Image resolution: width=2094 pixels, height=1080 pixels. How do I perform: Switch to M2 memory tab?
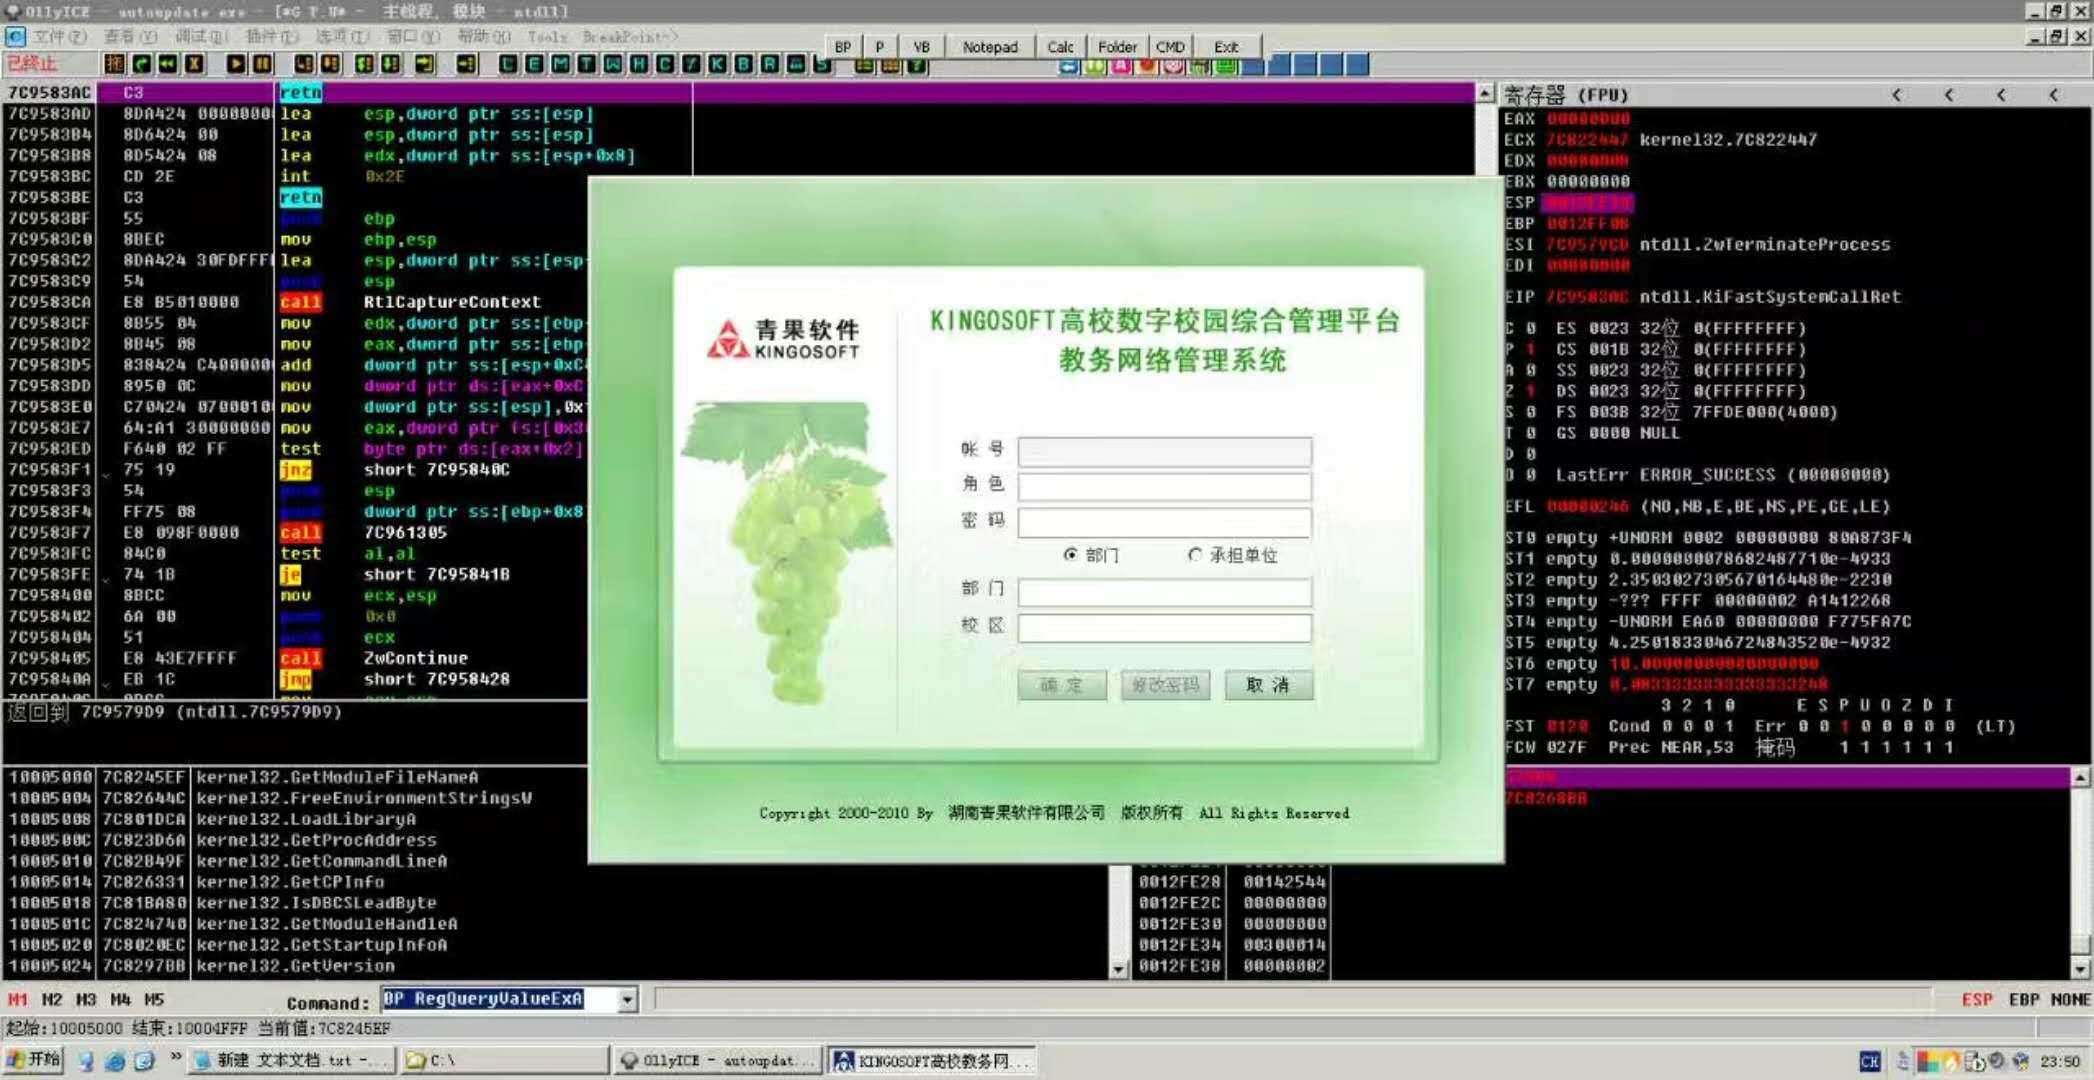pyautogui.click(x=52, y=999)
